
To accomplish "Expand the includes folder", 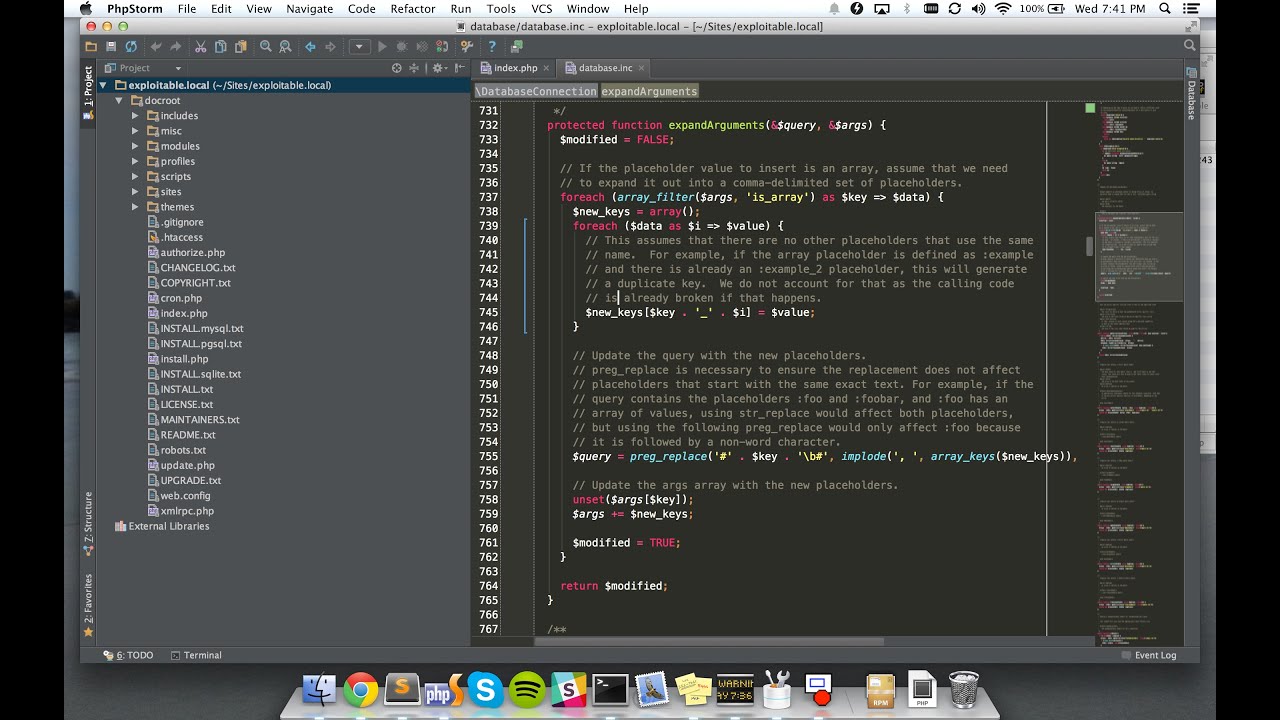I will [x=135, y=116].
